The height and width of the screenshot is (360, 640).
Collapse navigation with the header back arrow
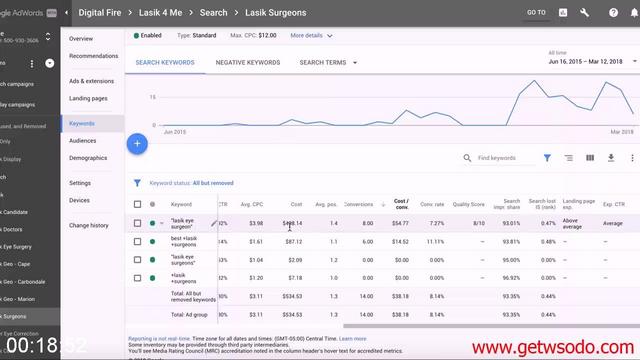[x=67, y=13]
